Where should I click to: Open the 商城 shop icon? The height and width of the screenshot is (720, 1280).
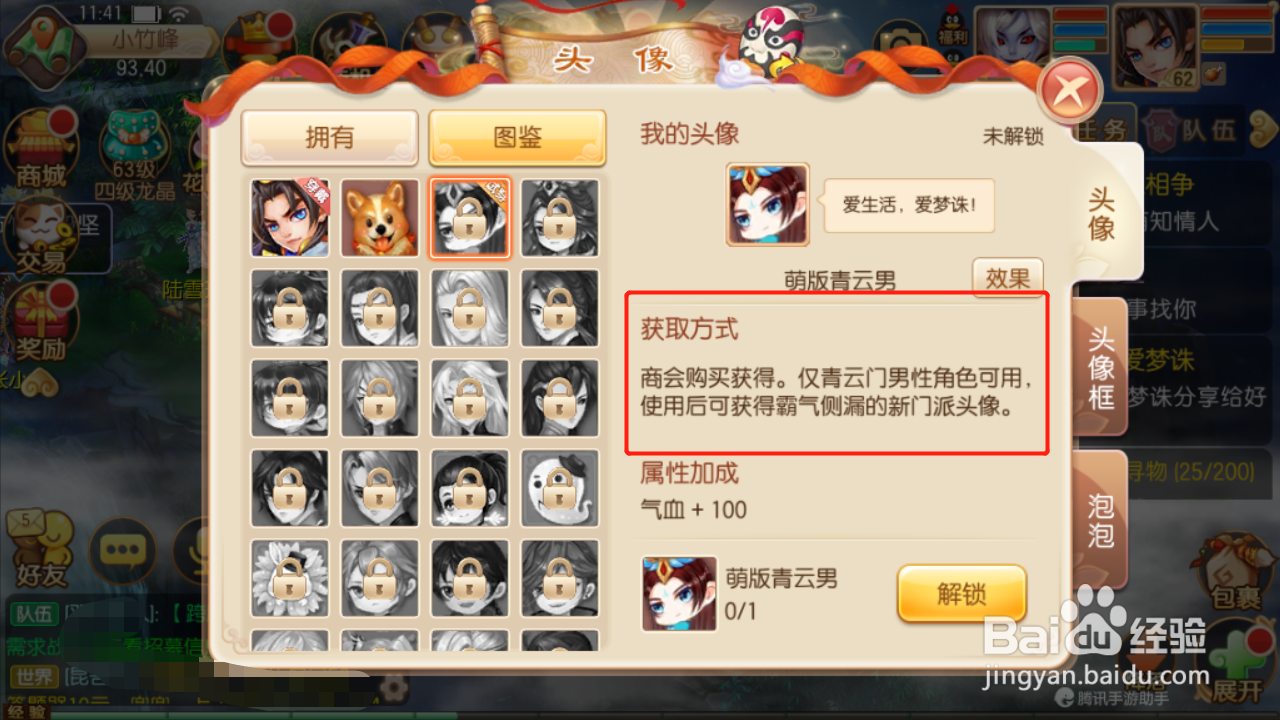click(x=40, y=150)
